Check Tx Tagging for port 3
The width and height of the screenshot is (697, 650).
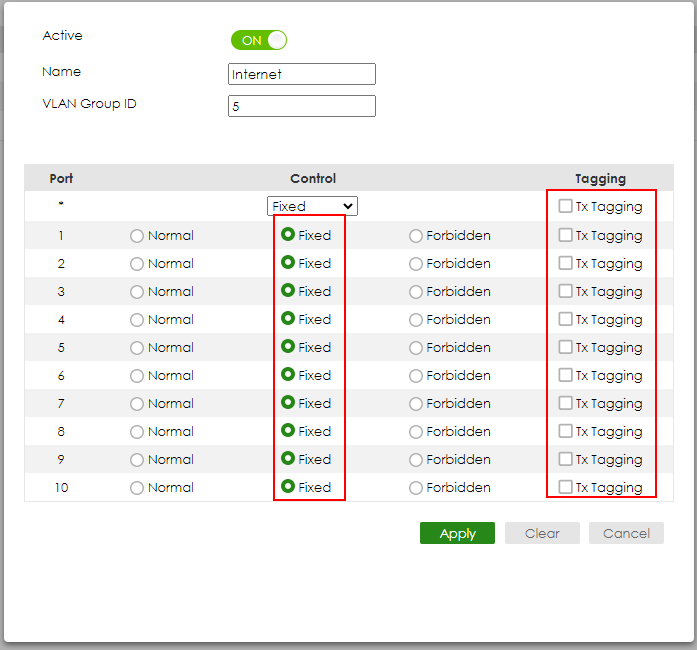tap(566, 291)
